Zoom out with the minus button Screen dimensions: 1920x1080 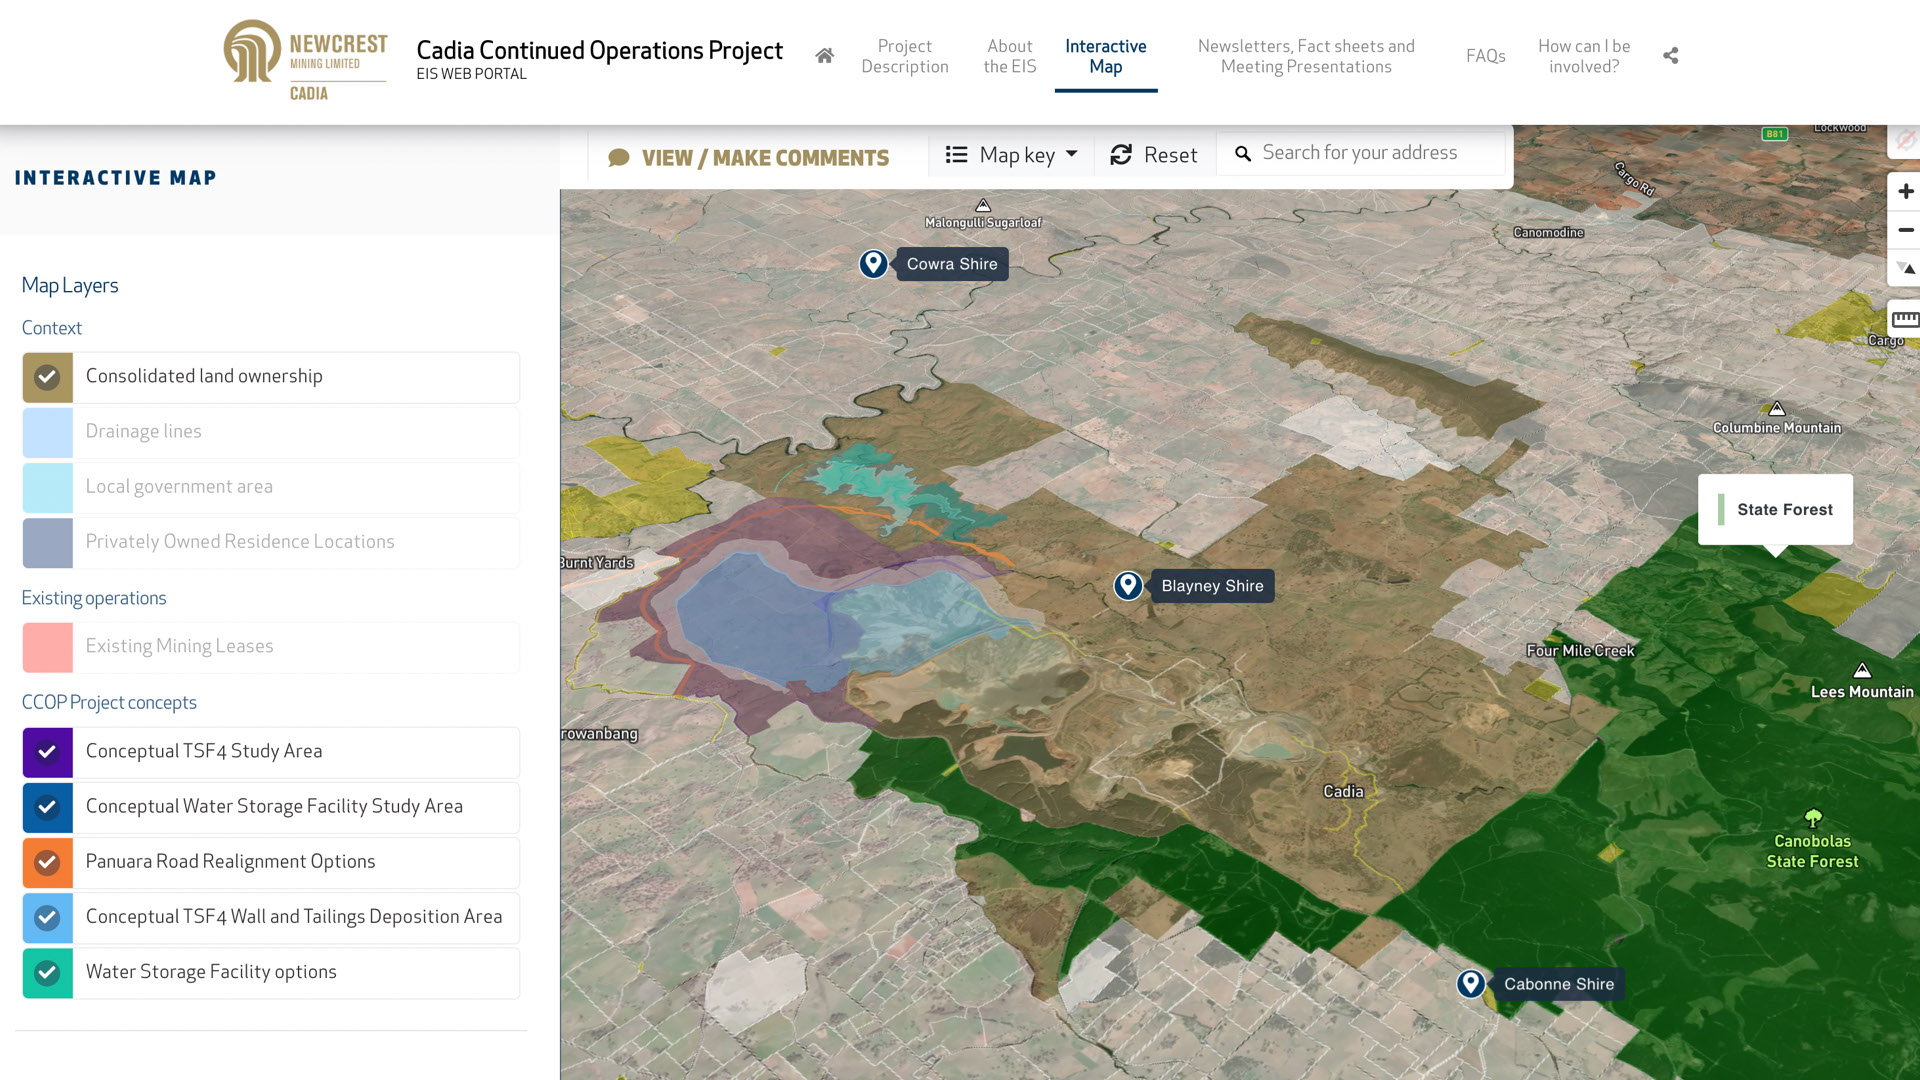point(1905,230)
